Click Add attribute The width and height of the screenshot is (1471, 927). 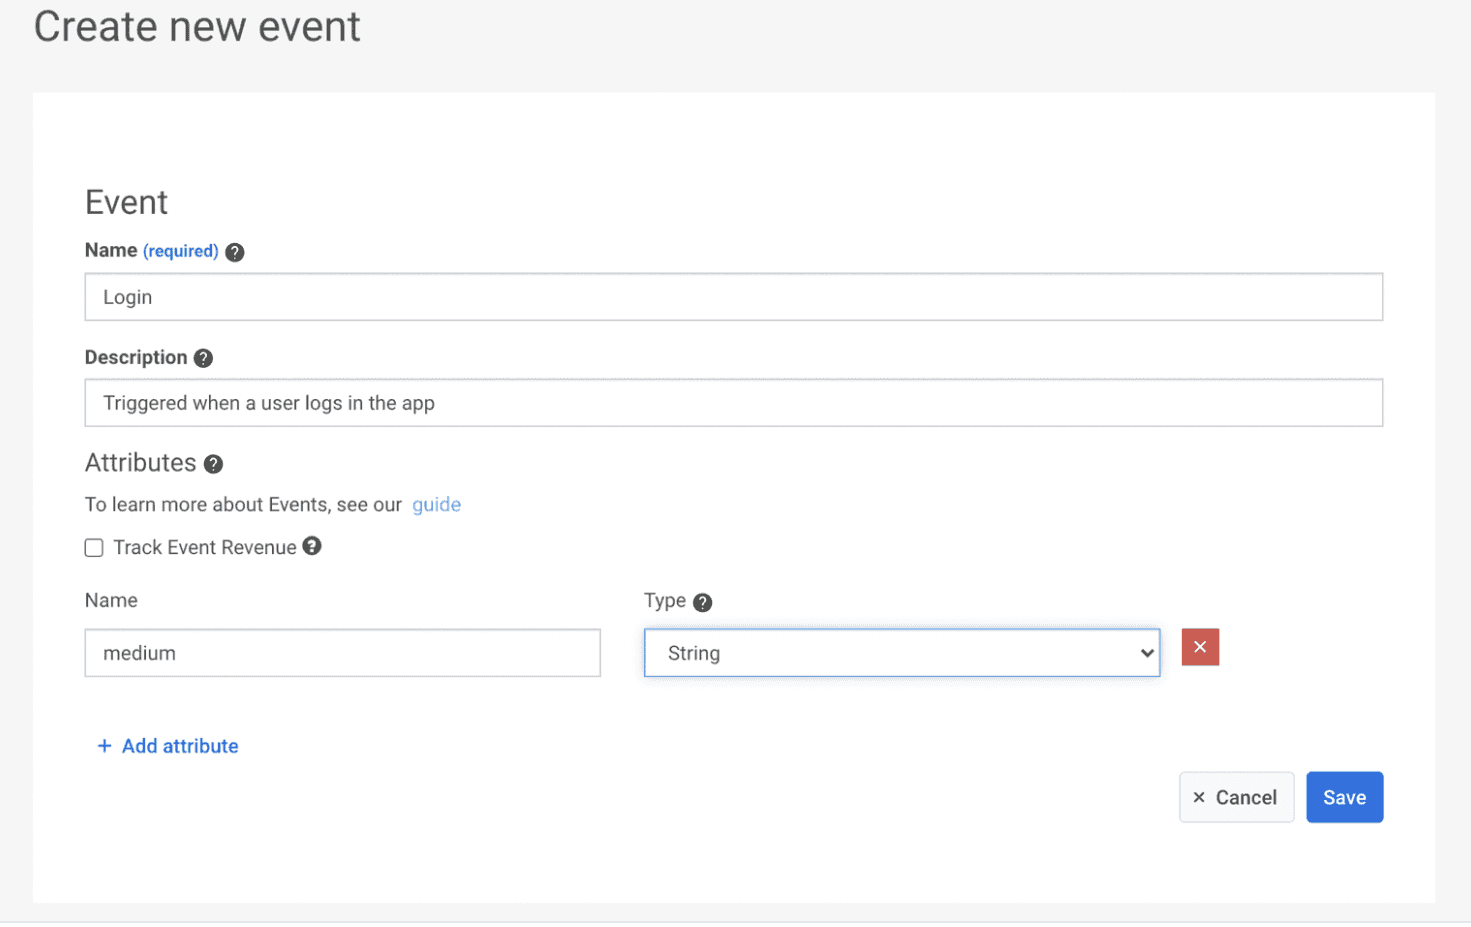point(180,745)
